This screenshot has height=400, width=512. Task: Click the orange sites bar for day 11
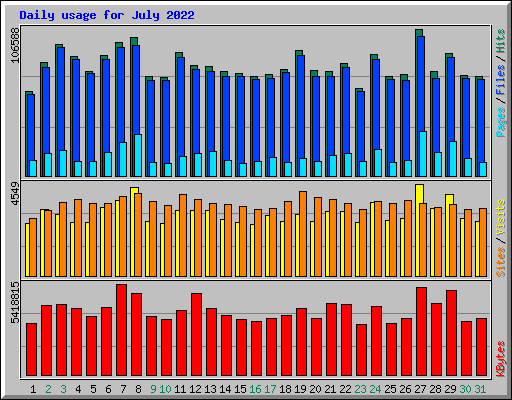coord(183,235)
